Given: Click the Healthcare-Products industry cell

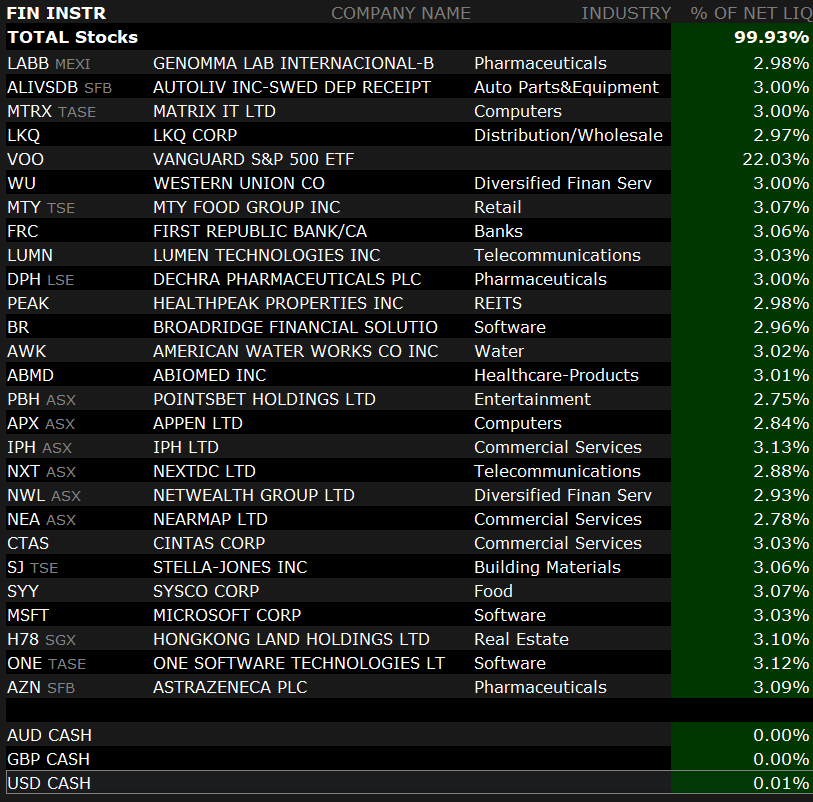Looking at the screenshot, I should [556, 375].
